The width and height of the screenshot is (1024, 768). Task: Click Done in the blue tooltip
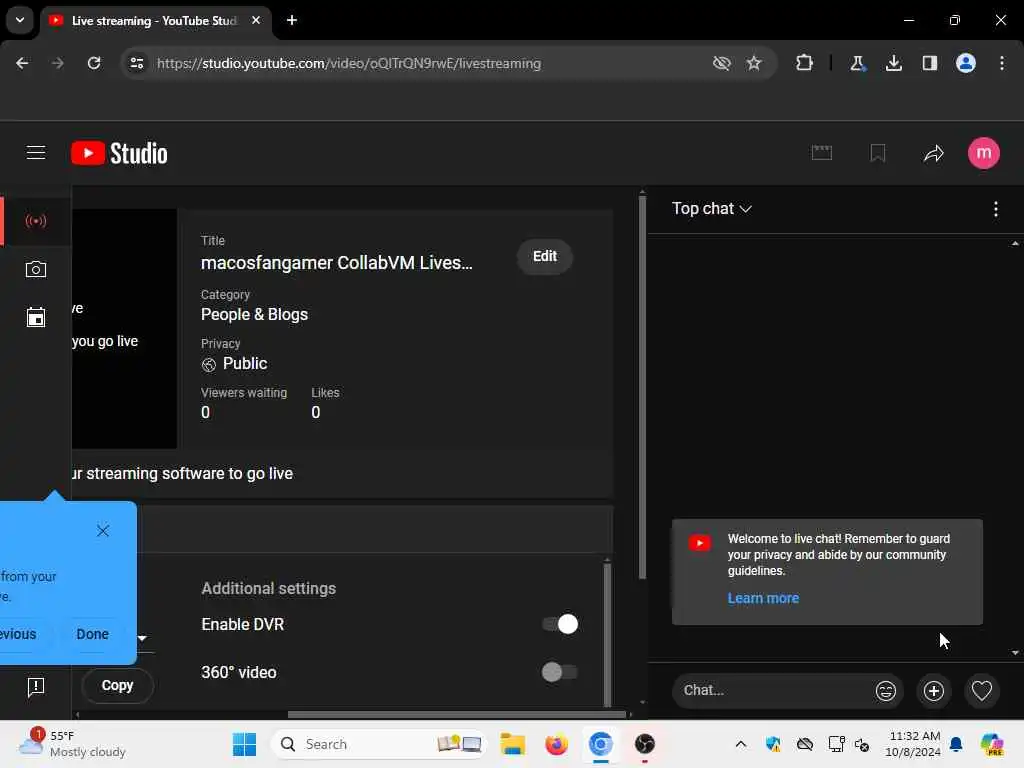pos(93,634)
